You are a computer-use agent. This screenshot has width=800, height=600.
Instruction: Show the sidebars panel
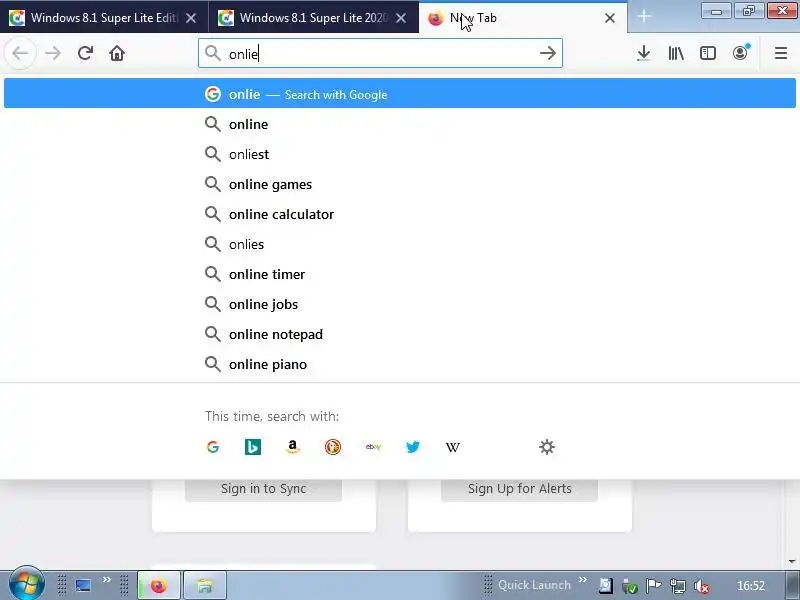click(708, 53)
